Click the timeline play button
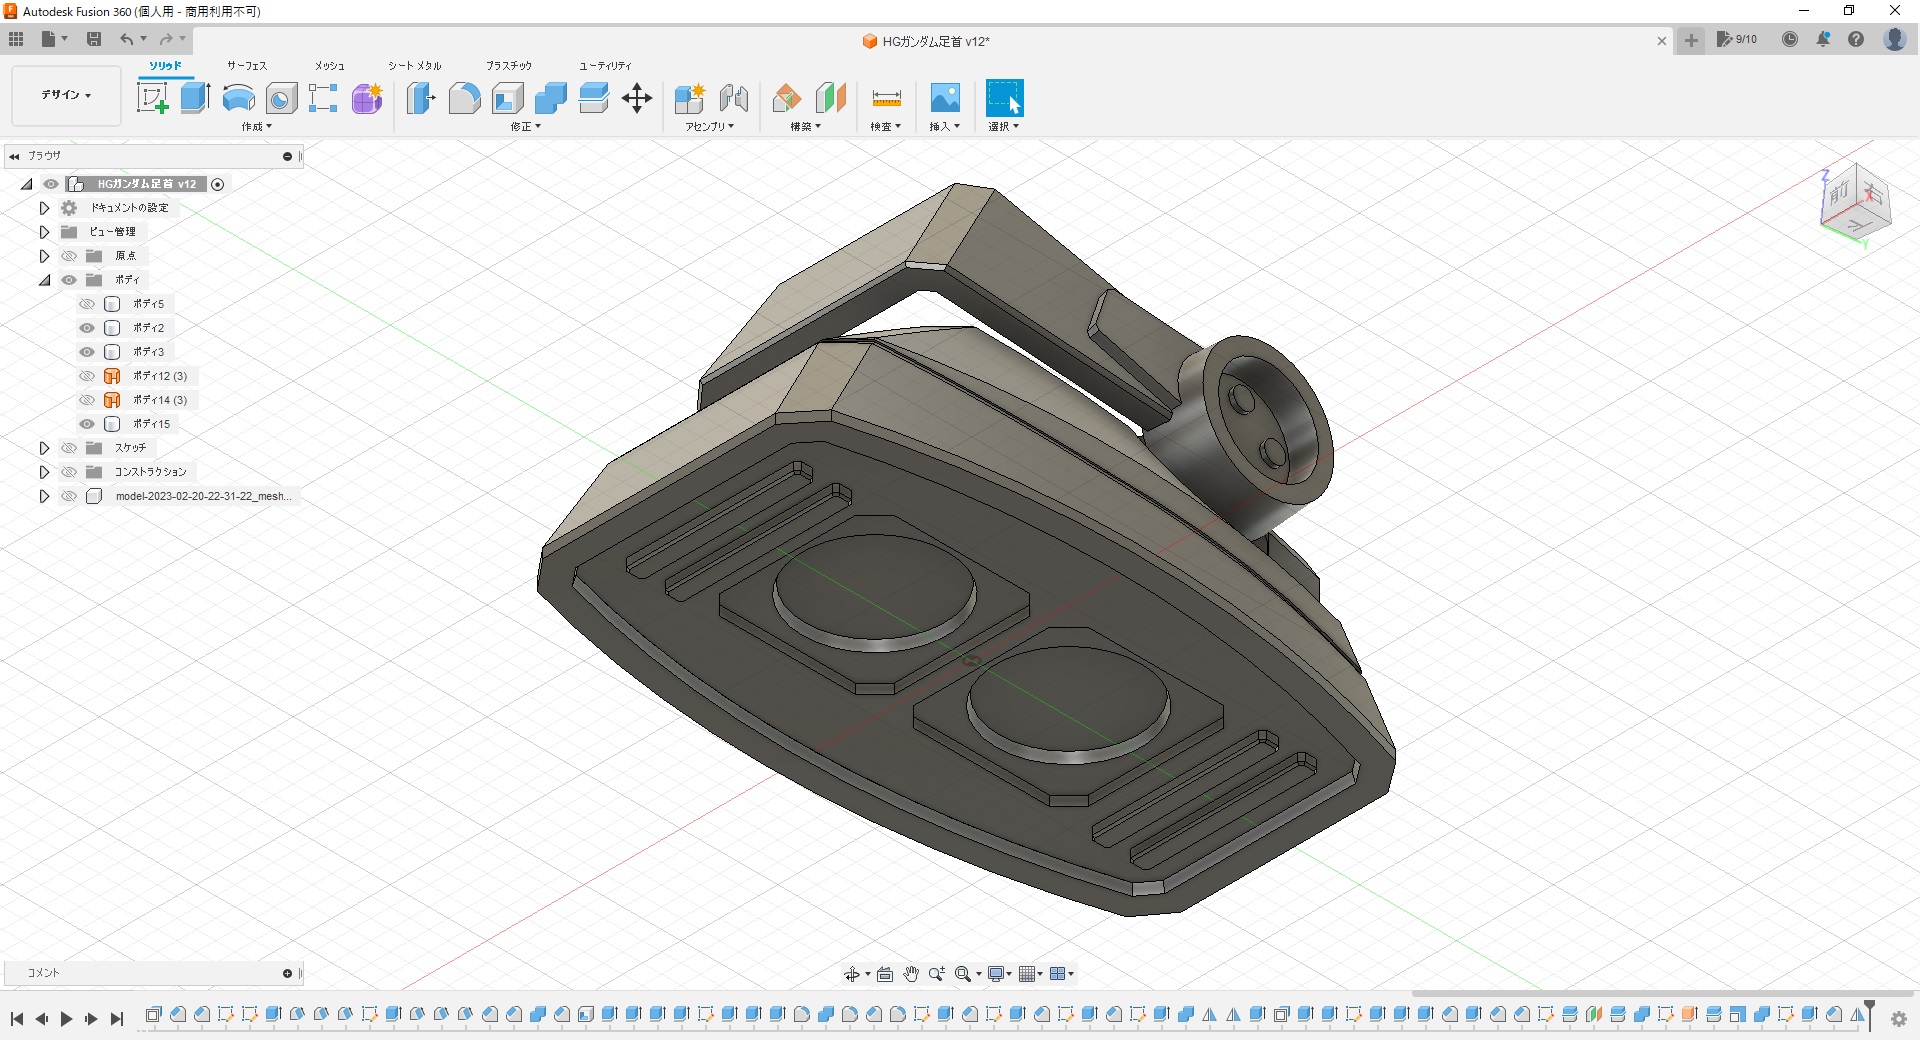Screen dimensions: 1920x1040 66,1018
